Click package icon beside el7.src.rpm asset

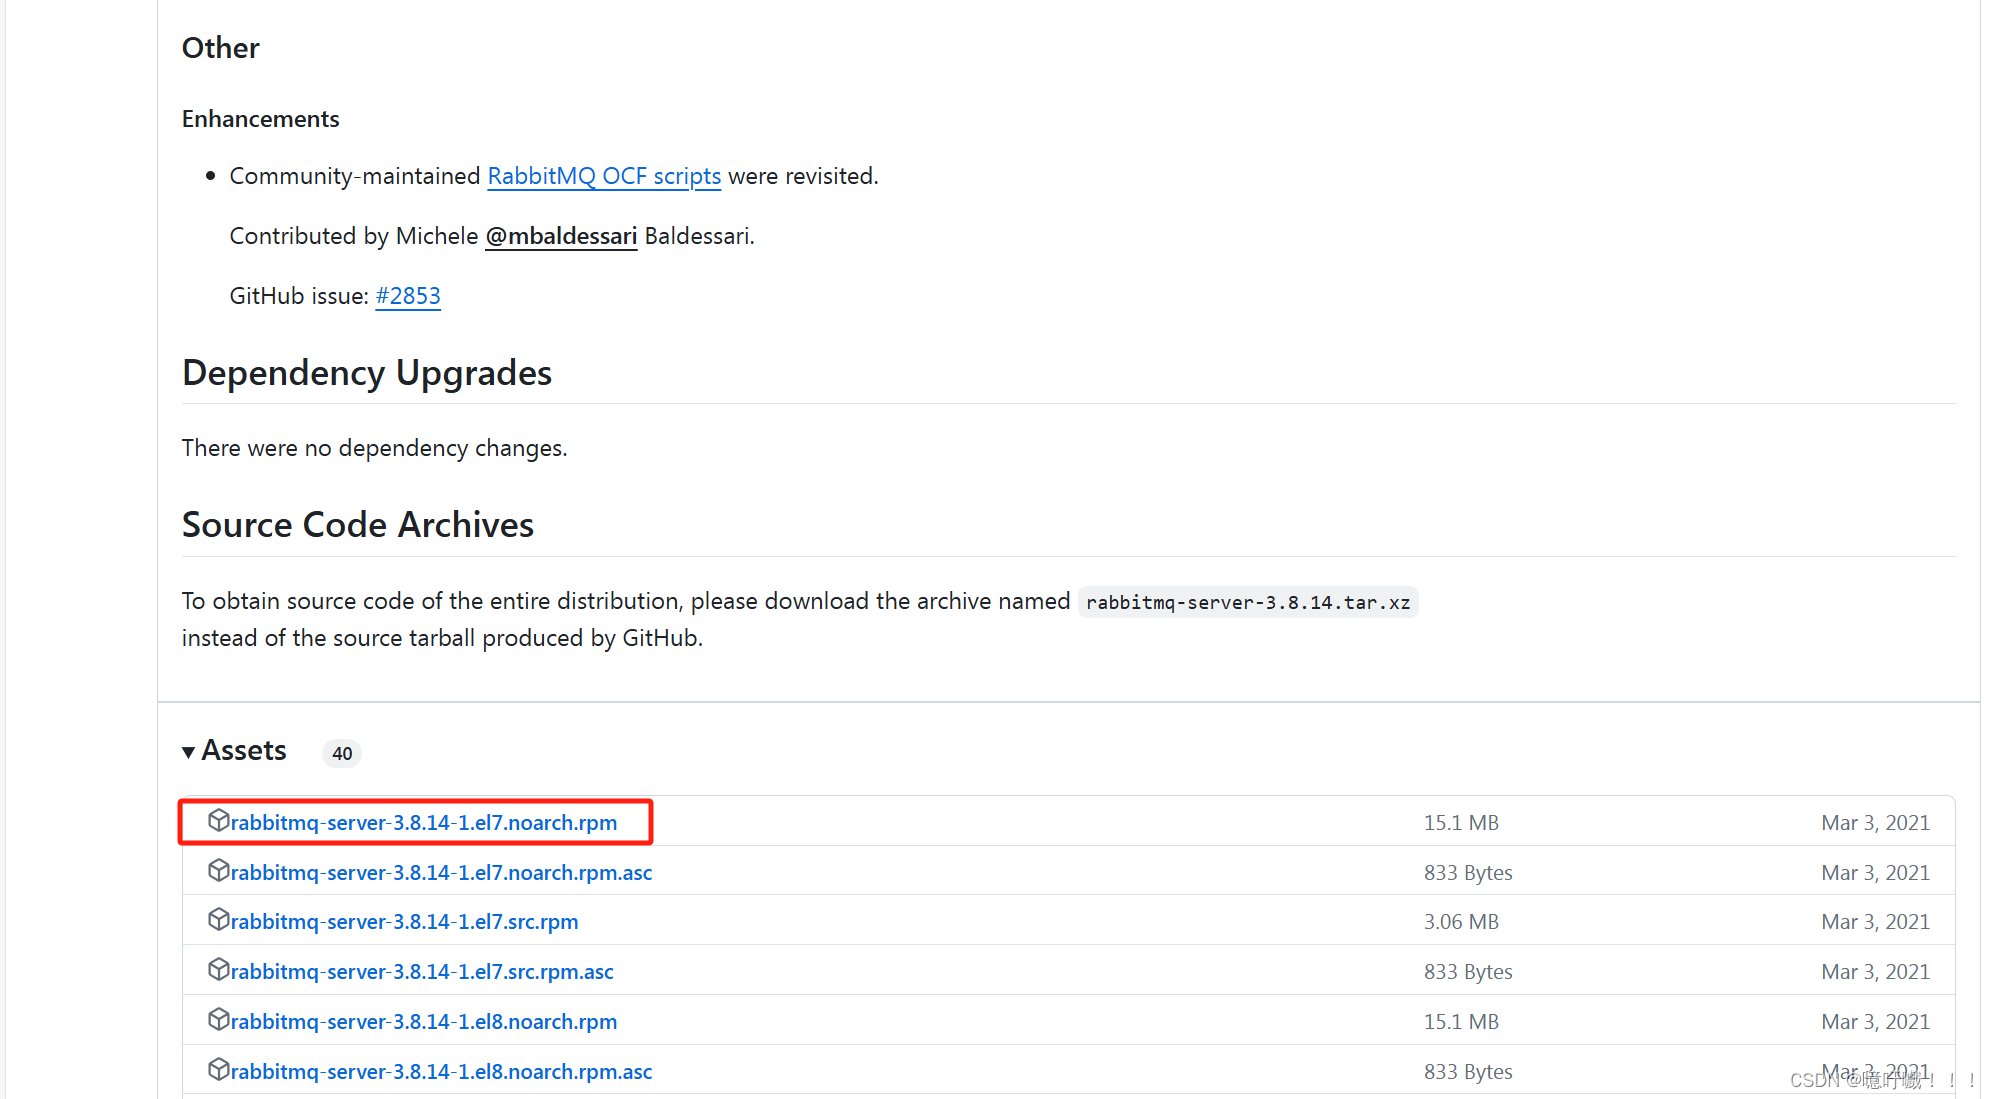tap(218, 920)
